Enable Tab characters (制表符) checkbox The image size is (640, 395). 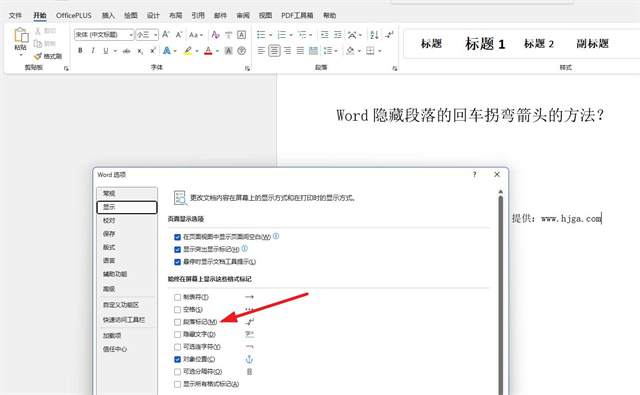(178, 297)
